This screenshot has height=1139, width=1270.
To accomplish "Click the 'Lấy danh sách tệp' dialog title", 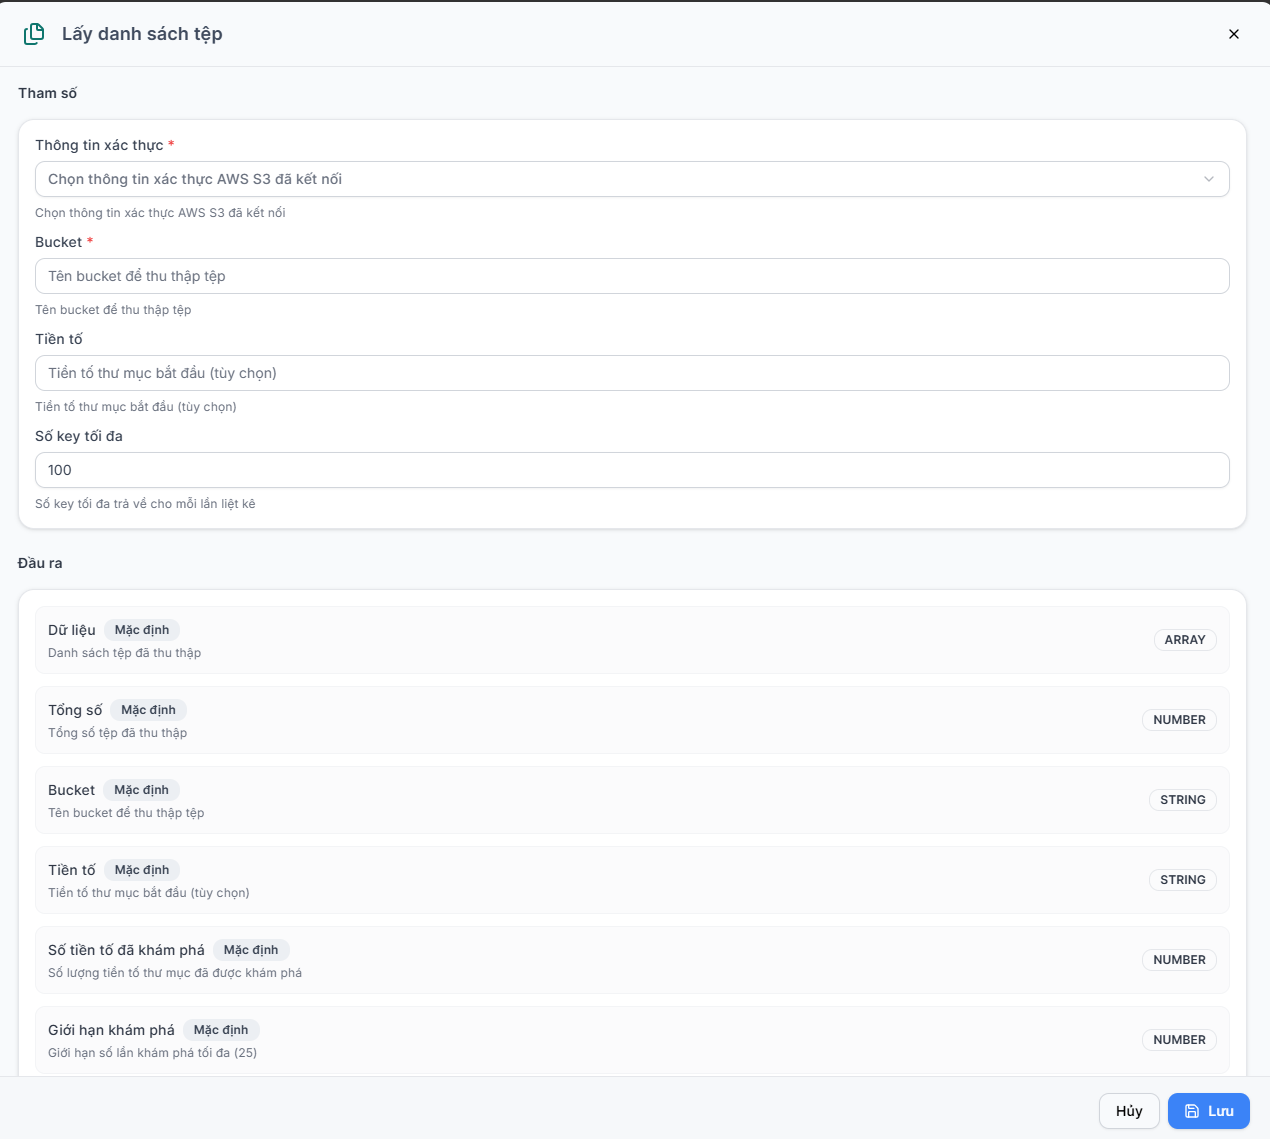I will [x=142, y=34].
